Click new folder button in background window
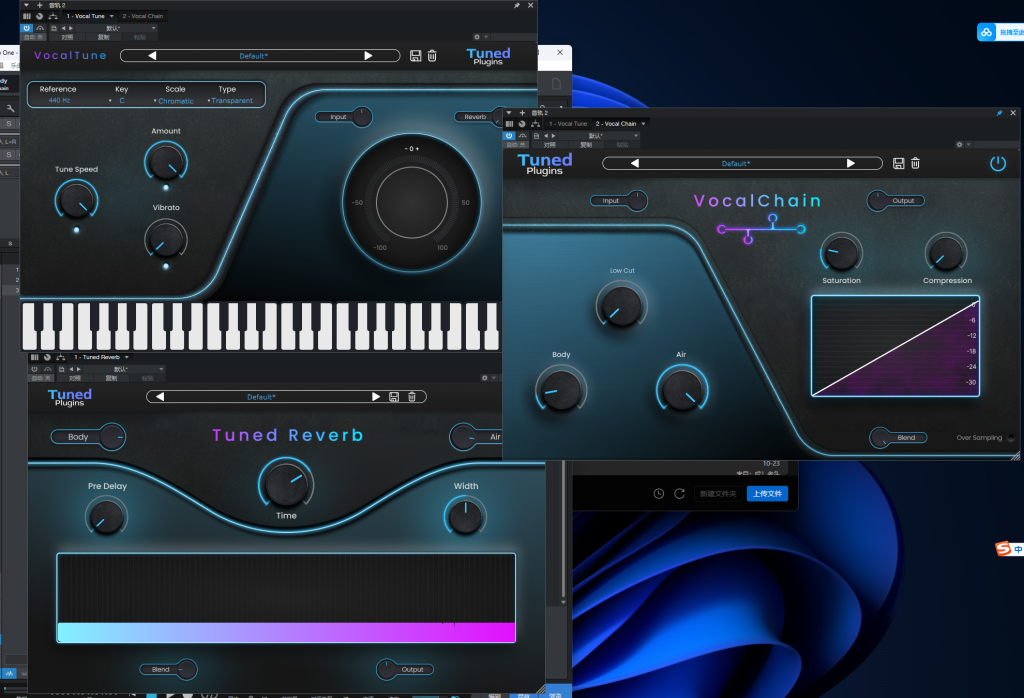1024x698 pixels. (x=718, y=494)
